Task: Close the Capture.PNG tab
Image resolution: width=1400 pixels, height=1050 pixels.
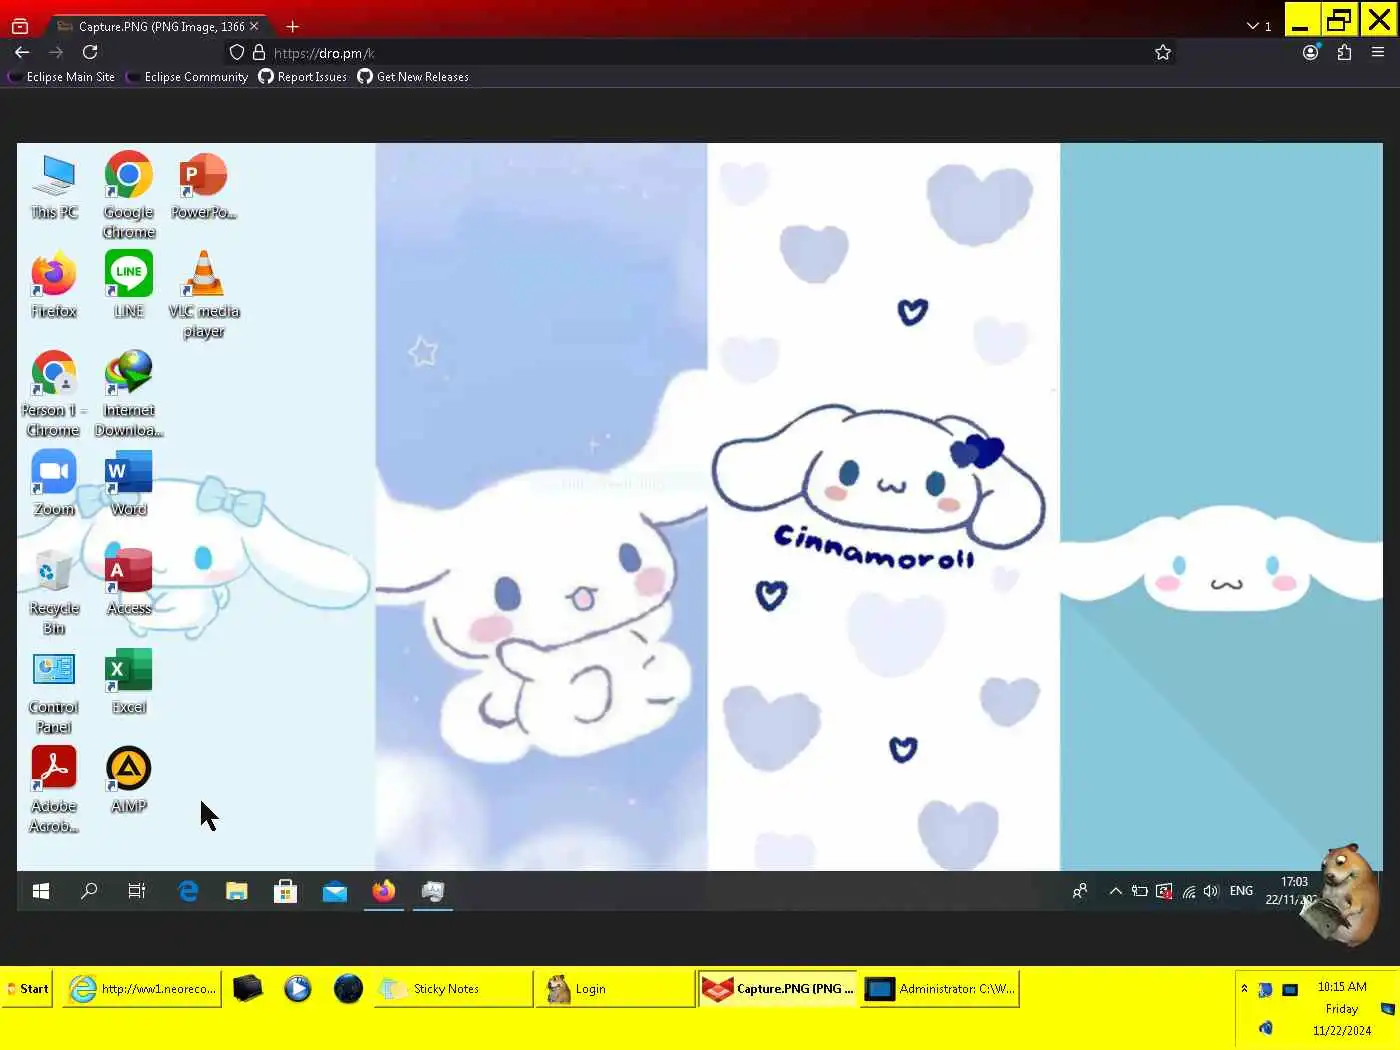Action: (x=254, y=26)
